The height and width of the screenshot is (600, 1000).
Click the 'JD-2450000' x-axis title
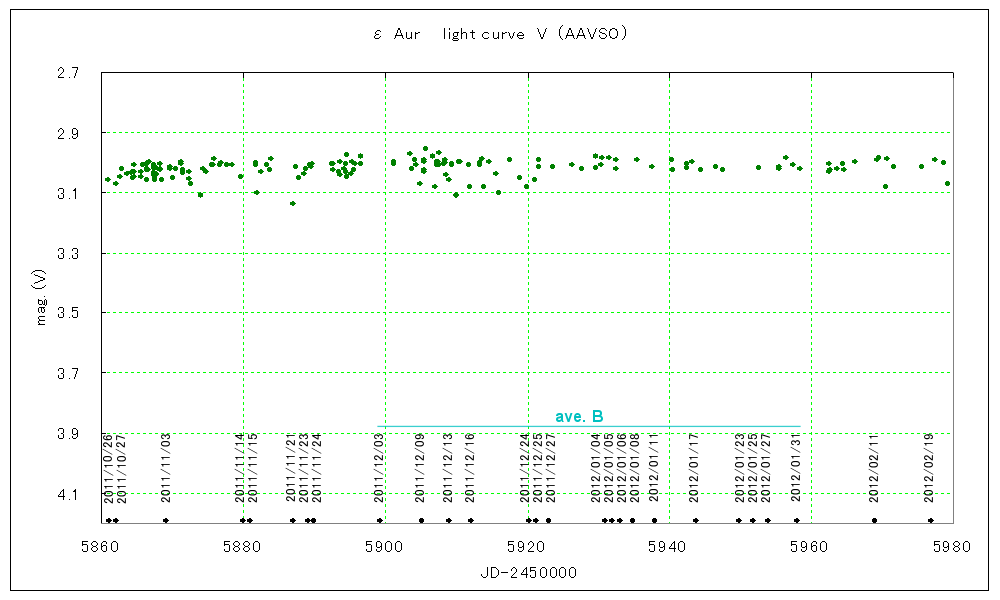[x=527, y=572]
